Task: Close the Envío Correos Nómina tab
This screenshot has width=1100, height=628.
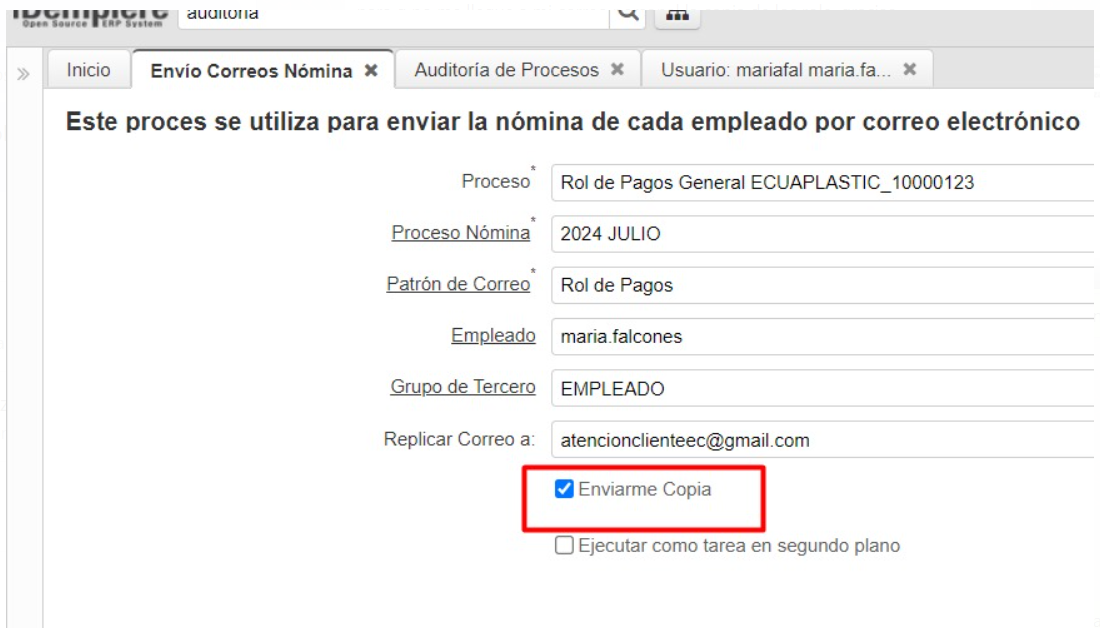Action: pos(371,71)
